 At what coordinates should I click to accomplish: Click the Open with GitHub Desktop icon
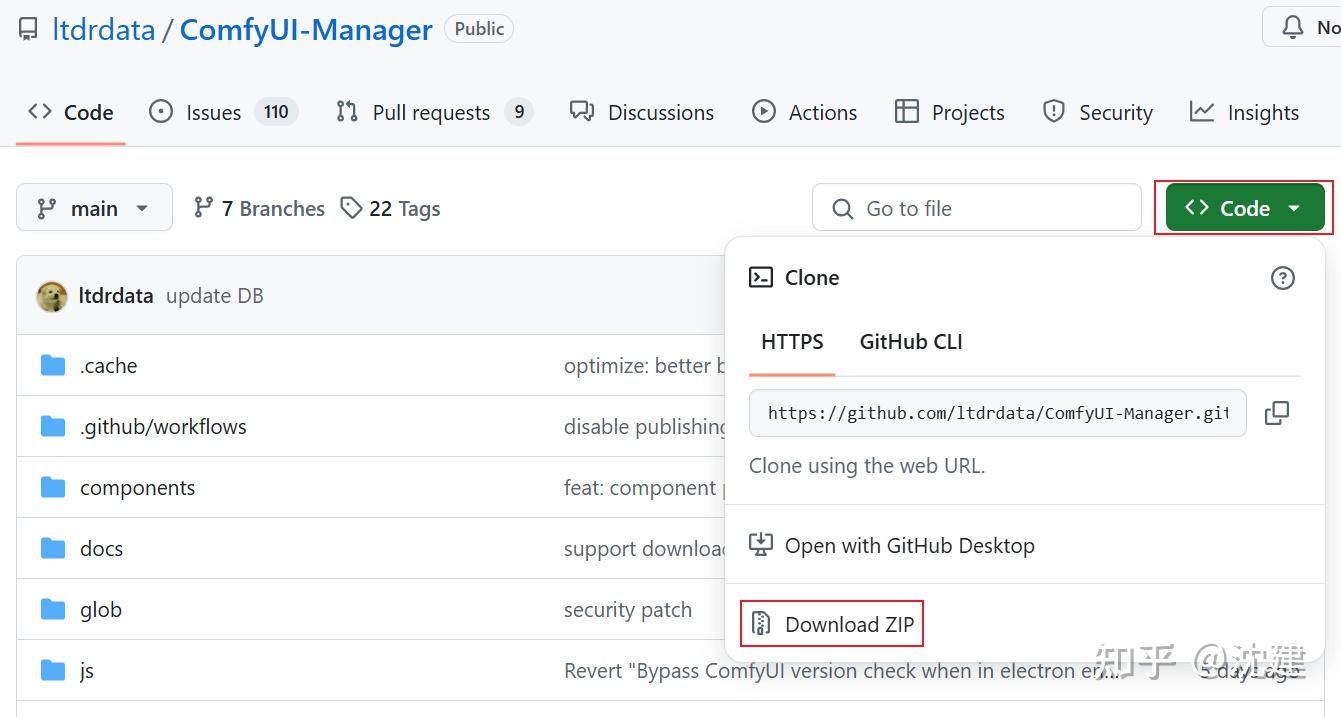pos(761,545)
